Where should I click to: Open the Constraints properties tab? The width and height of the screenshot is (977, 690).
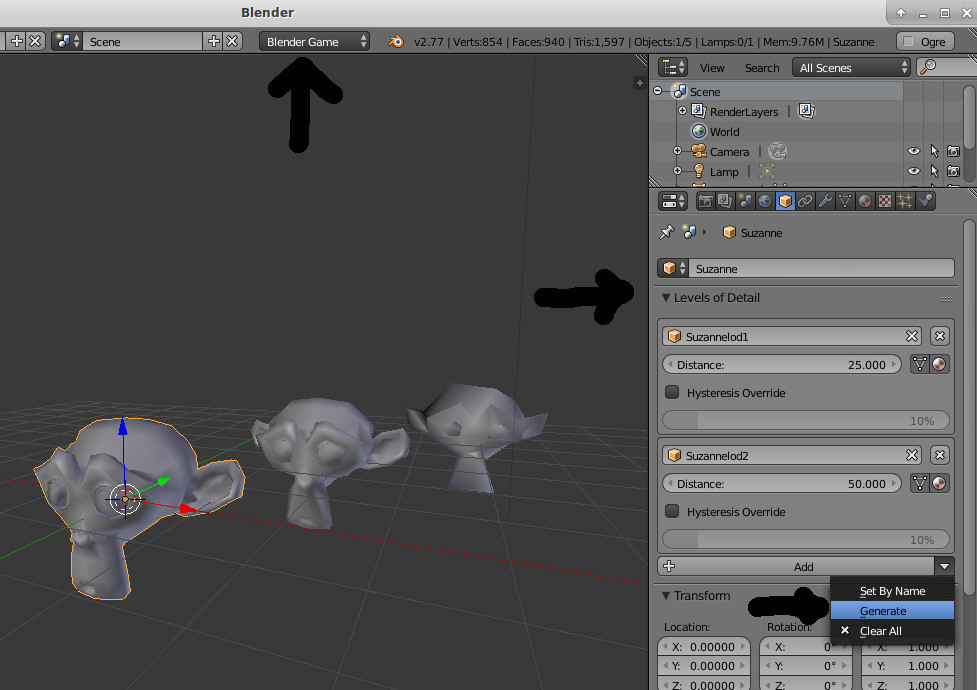click(x=805, y=201)
